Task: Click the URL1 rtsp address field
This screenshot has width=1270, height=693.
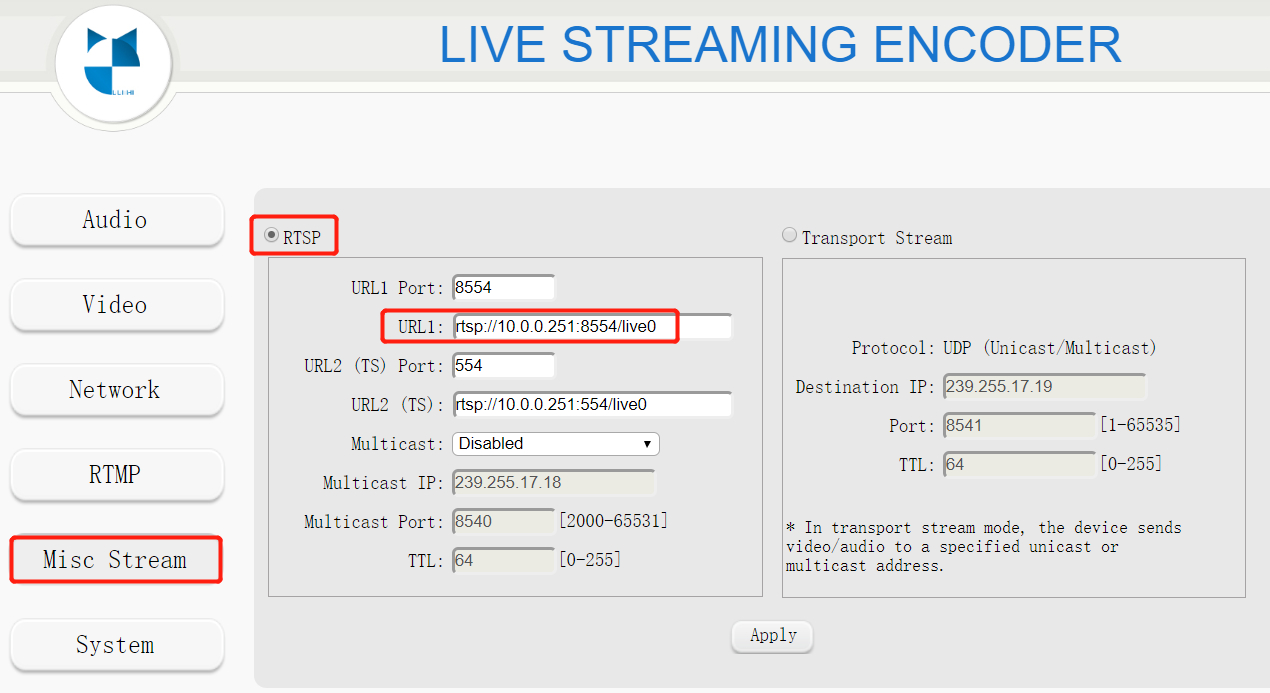Action: (592, 326)
